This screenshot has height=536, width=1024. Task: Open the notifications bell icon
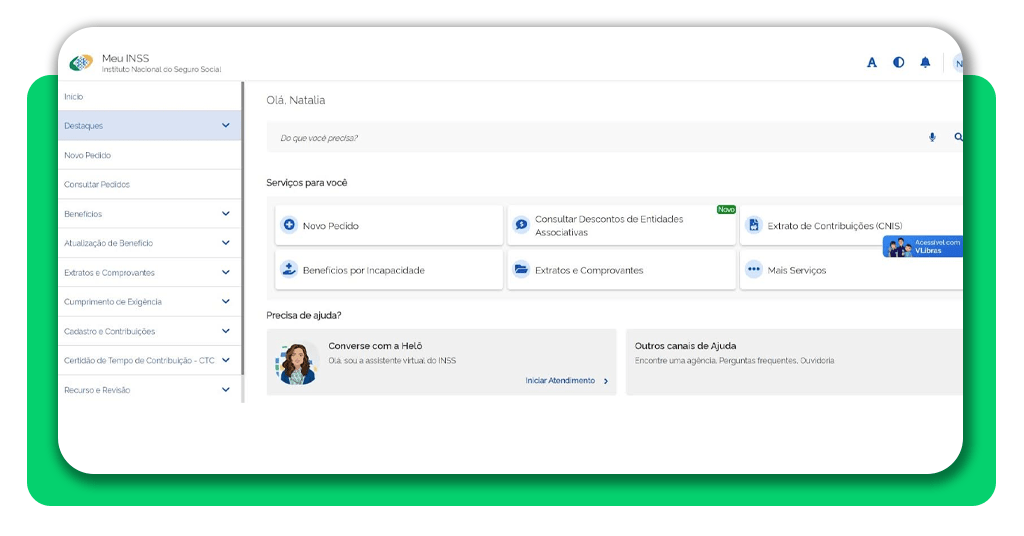(x=925, y=63)
